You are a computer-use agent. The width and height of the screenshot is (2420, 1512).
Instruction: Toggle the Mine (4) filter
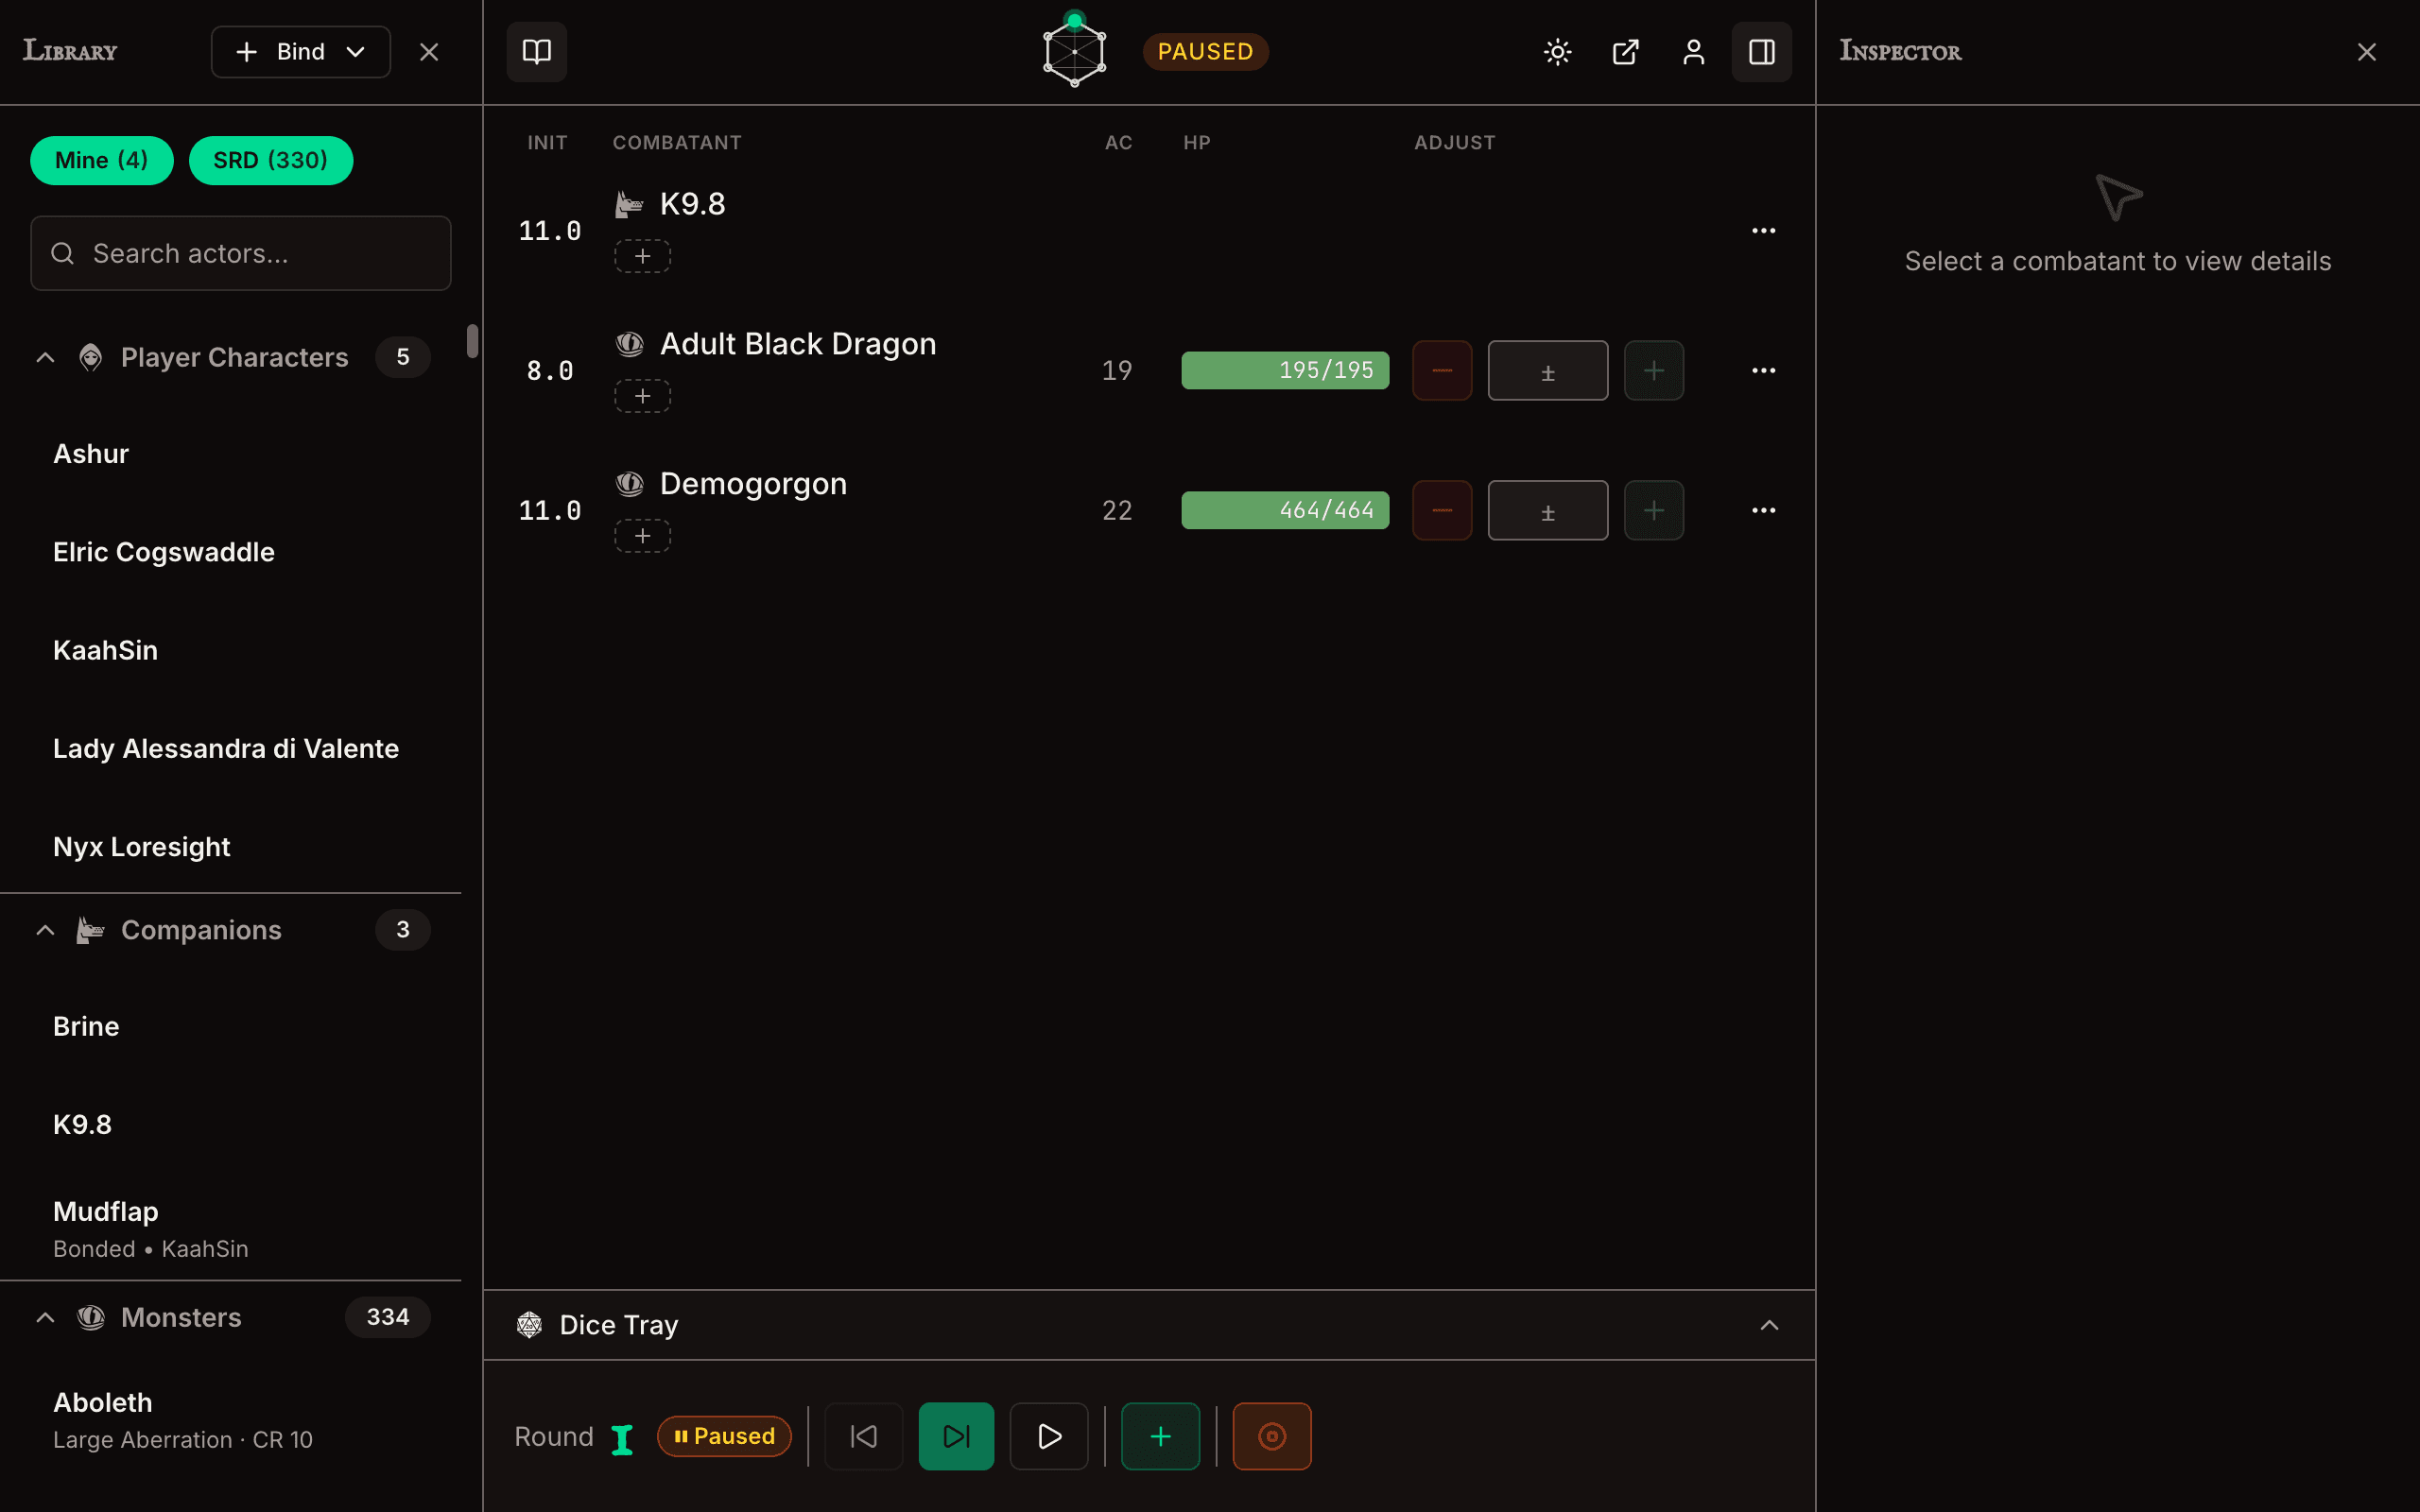[x=102, y=160]
